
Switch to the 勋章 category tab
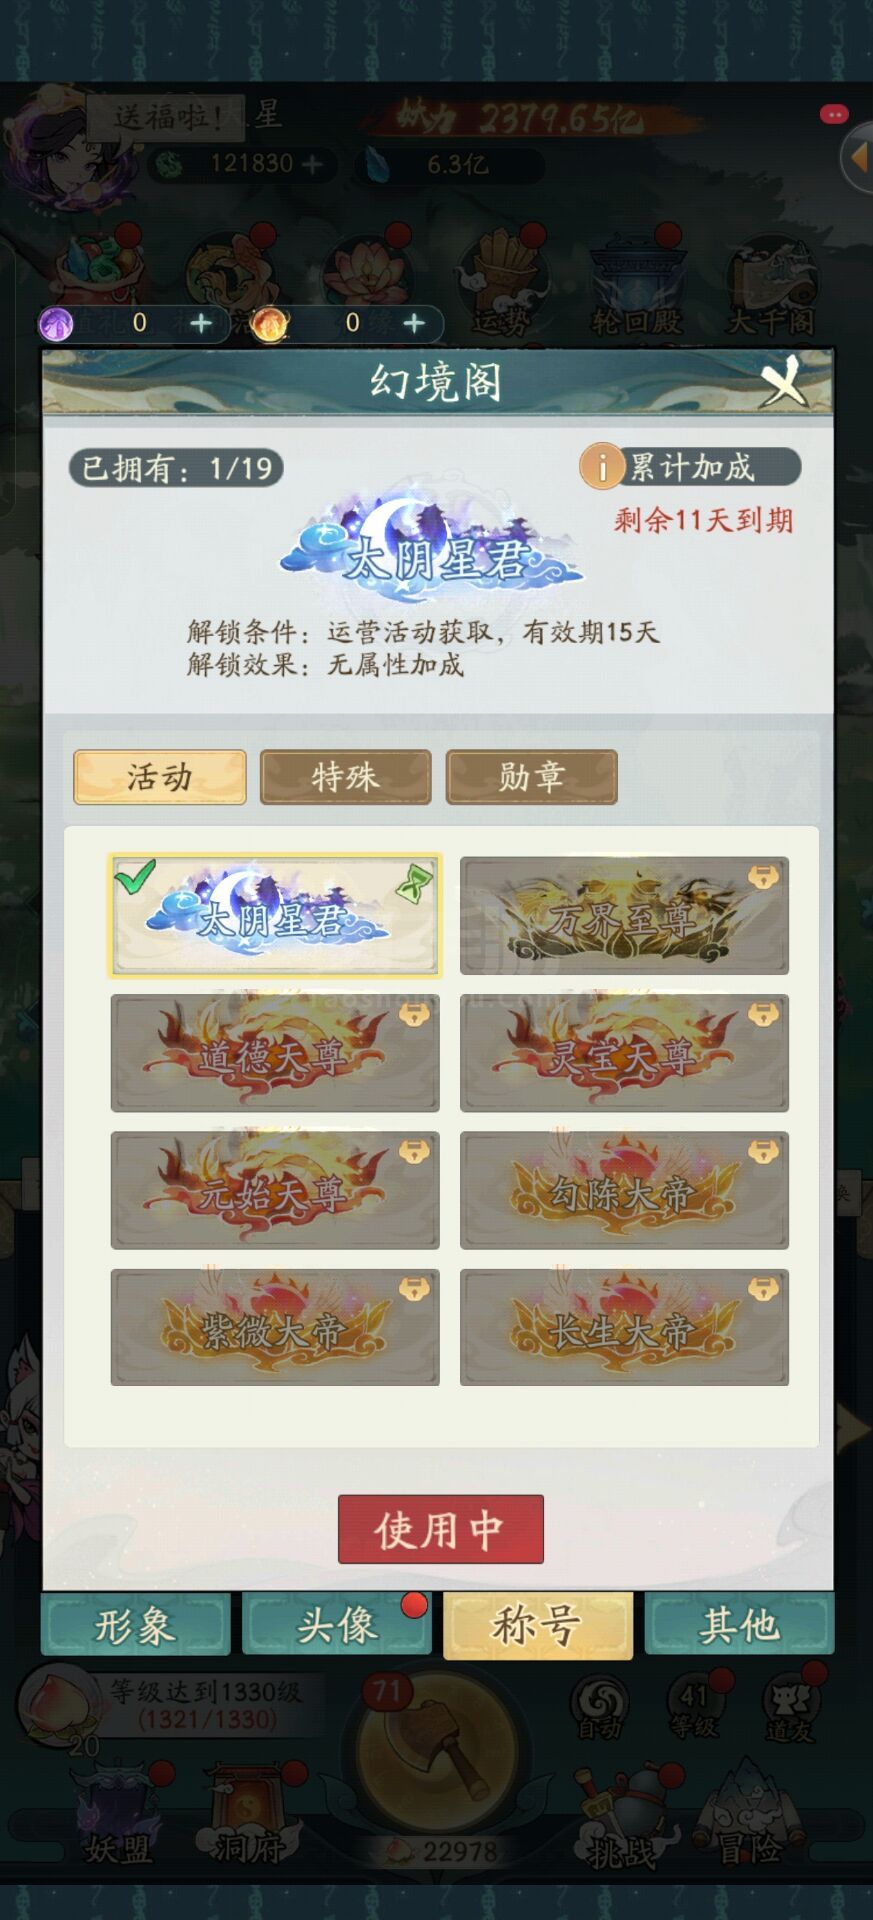pos(531,777)
